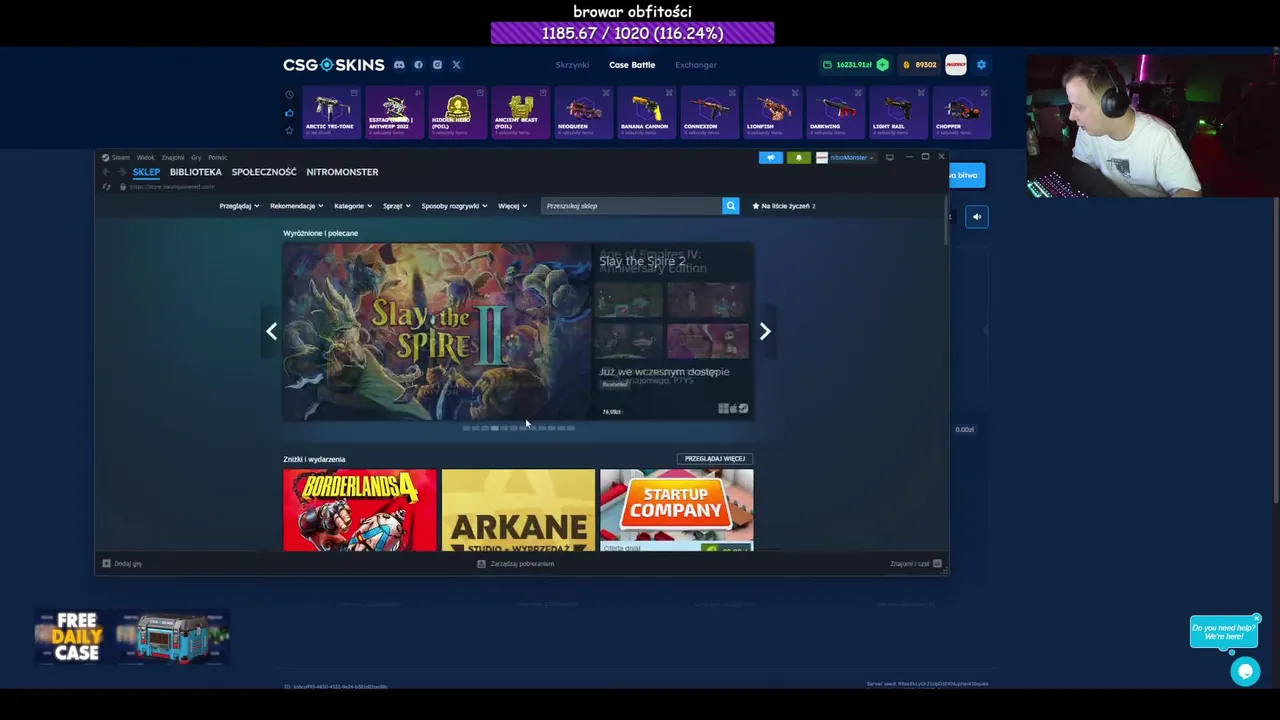Click Zarządzaj pobieraniem downloads link
The height and width of the screenshot is (720, 1280).
(516, 564)
